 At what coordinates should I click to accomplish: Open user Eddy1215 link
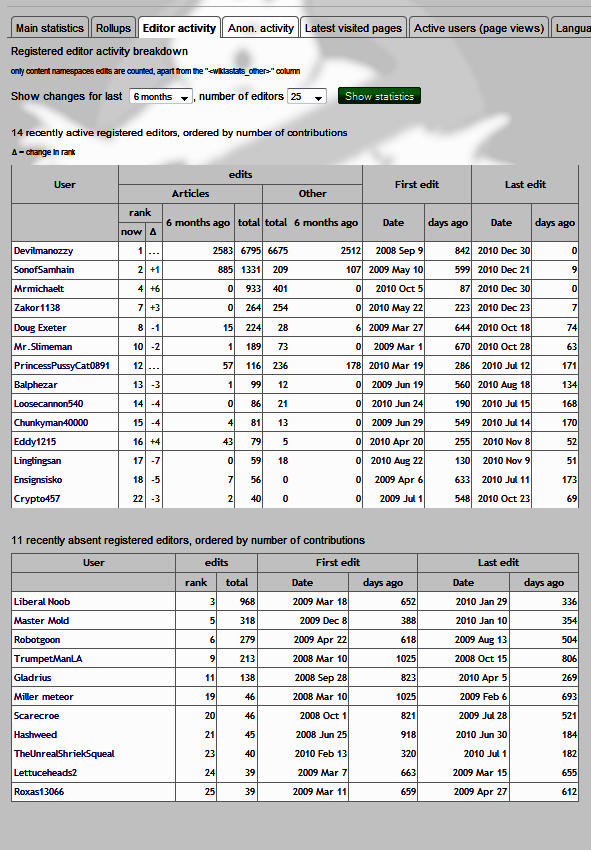point(35,442)
